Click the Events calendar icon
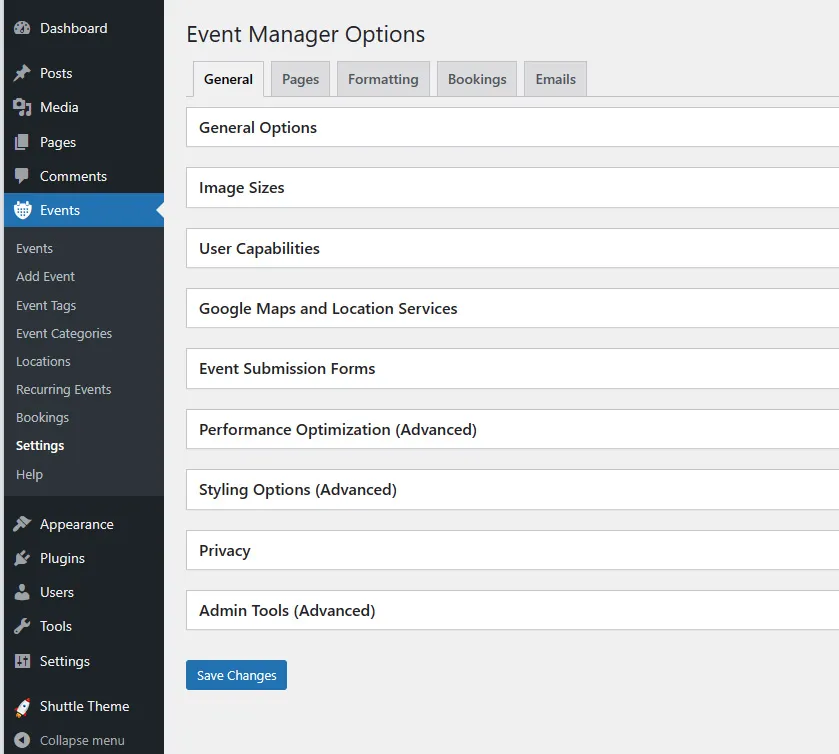This screenshot has width=839, height=754. (x=22, y=210)
